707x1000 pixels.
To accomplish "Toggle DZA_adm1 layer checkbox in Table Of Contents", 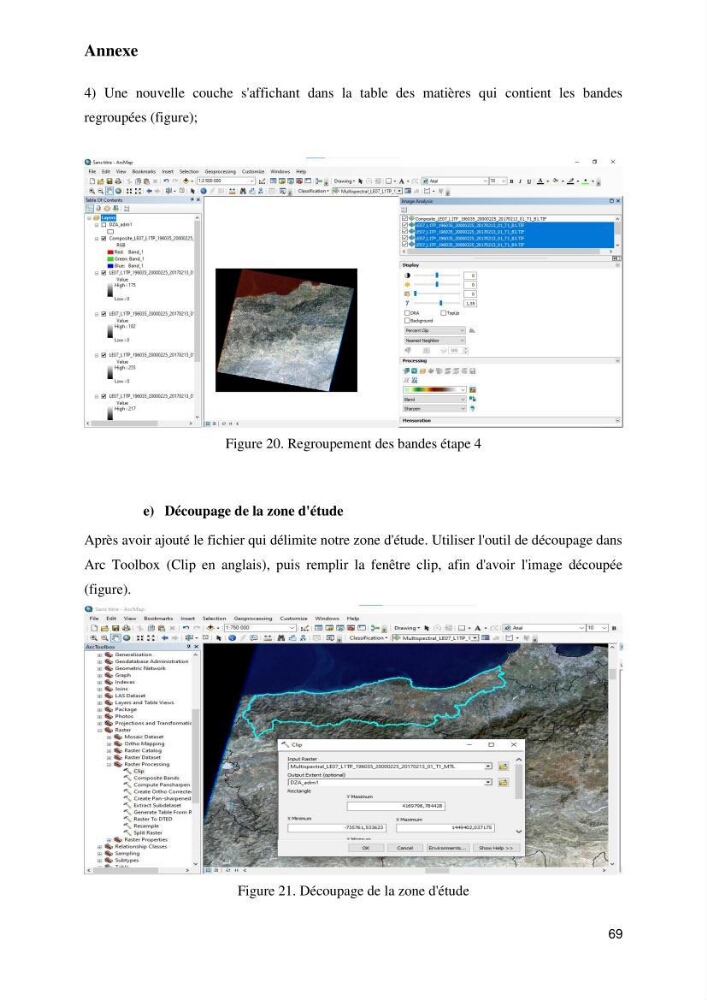I will pos(104,224).
